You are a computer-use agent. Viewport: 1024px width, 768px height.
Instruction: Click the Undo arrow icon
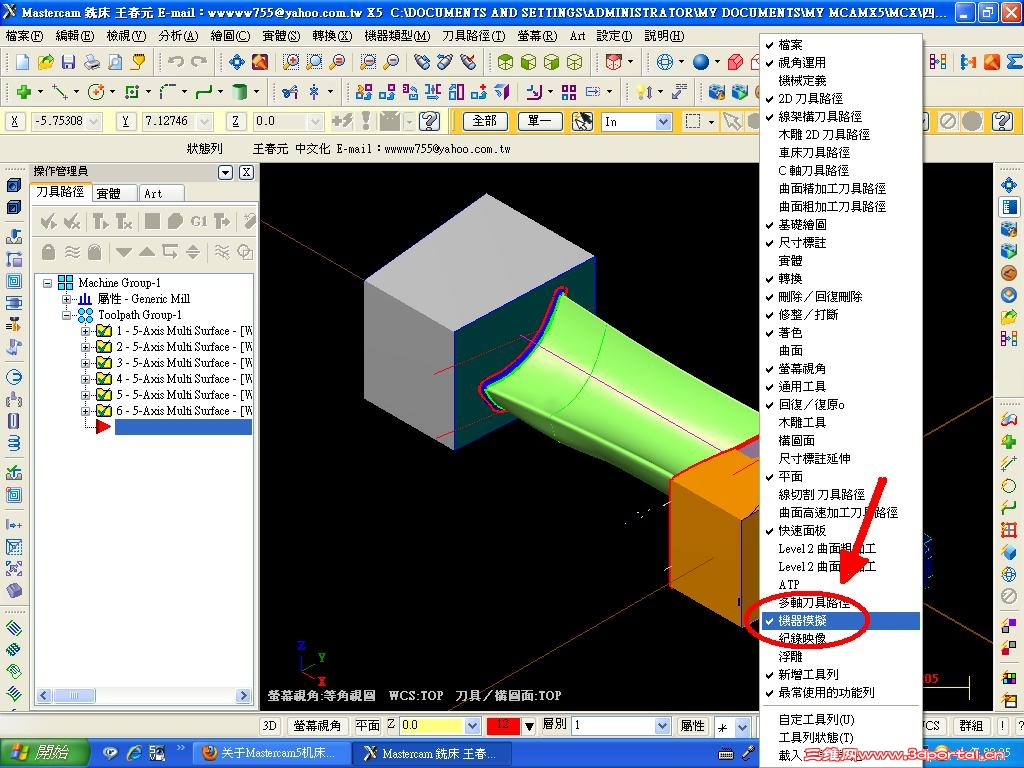point(175,62)
